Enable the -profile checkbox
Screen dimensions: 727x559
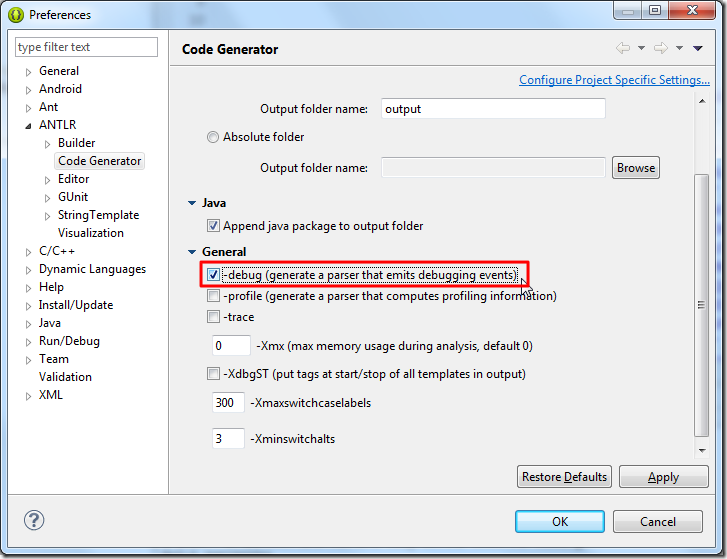coord(213,296)
